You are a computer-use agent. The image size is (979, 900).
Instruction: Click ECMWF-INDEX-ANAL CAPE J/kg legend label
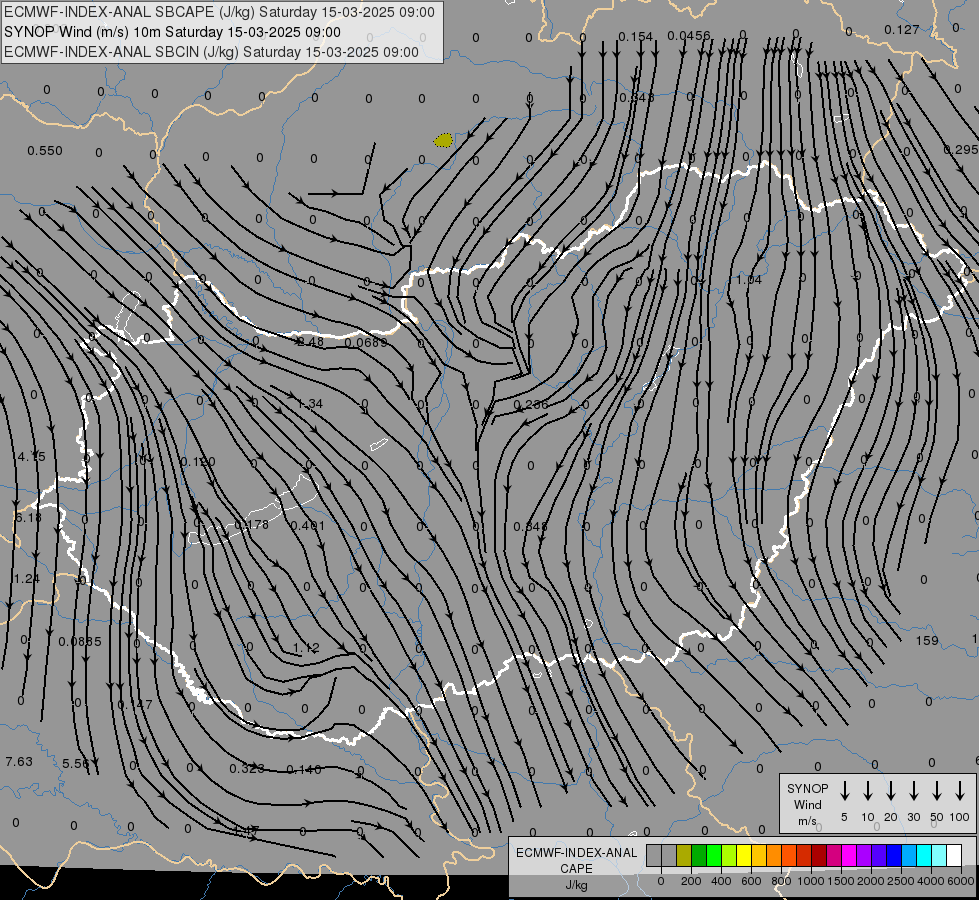(x=576, y=868)
